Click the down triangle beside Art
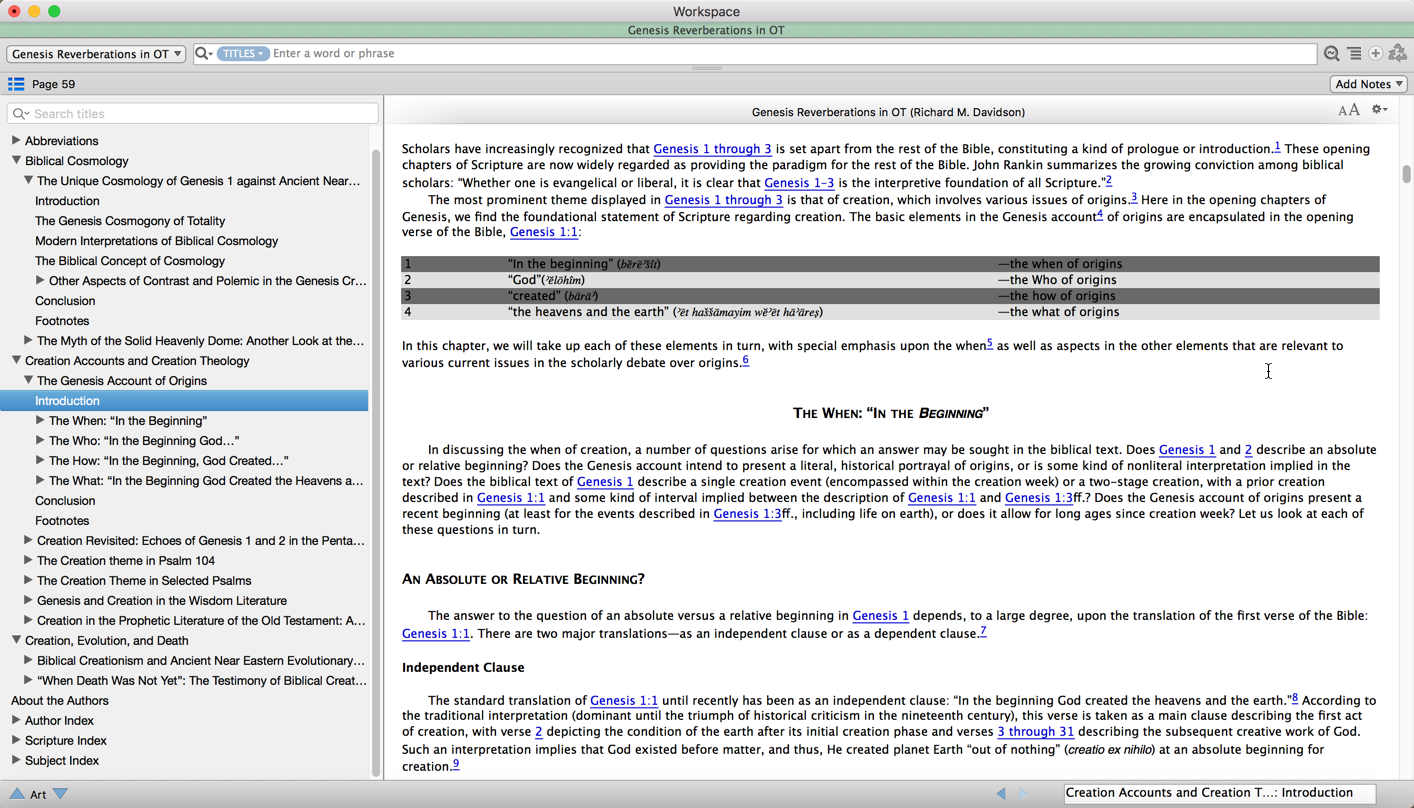Screen dimensions: 1414x808 (x=61, y=794)
